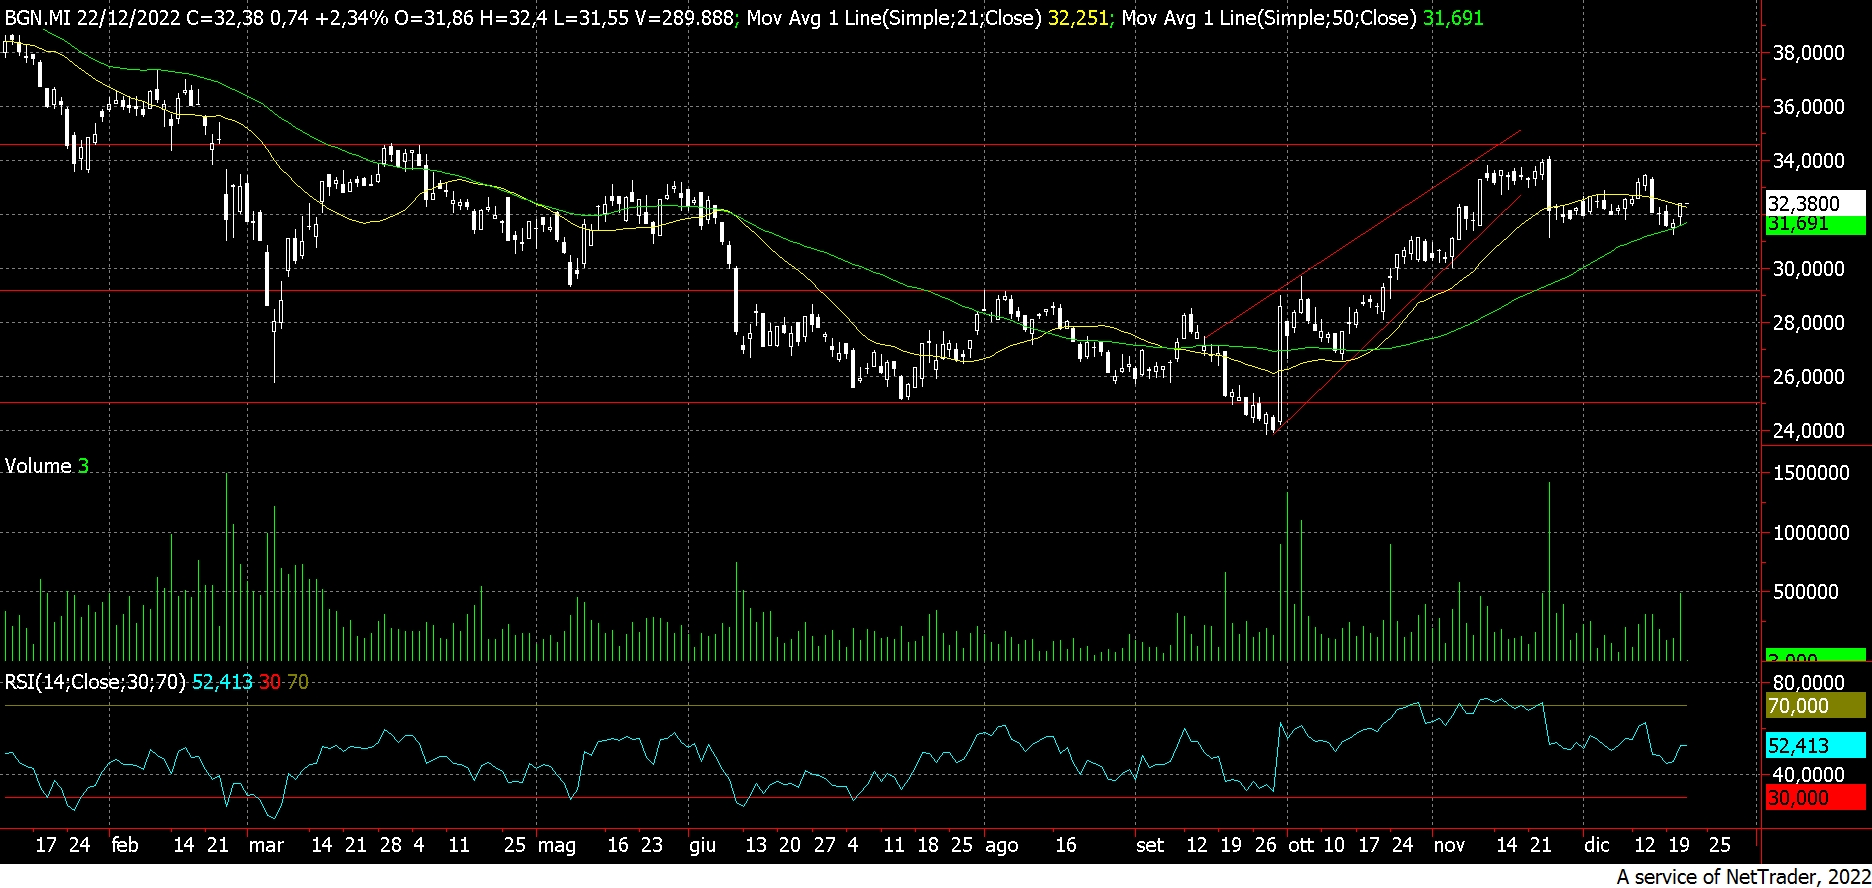The height and width of the screenshot is (888, 1872).
Task: Click the current price tag 32,3800
Action: [1815, 203]
